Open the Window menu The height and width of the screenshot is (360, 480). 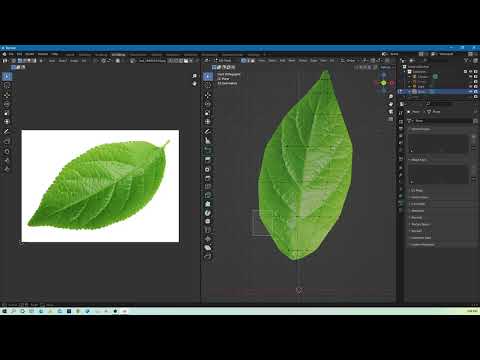(43, 54)
